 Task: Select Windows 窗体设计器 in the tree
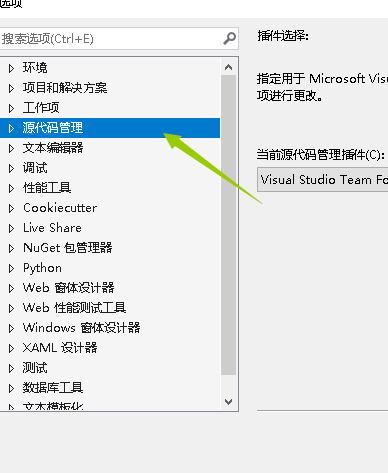82,328
